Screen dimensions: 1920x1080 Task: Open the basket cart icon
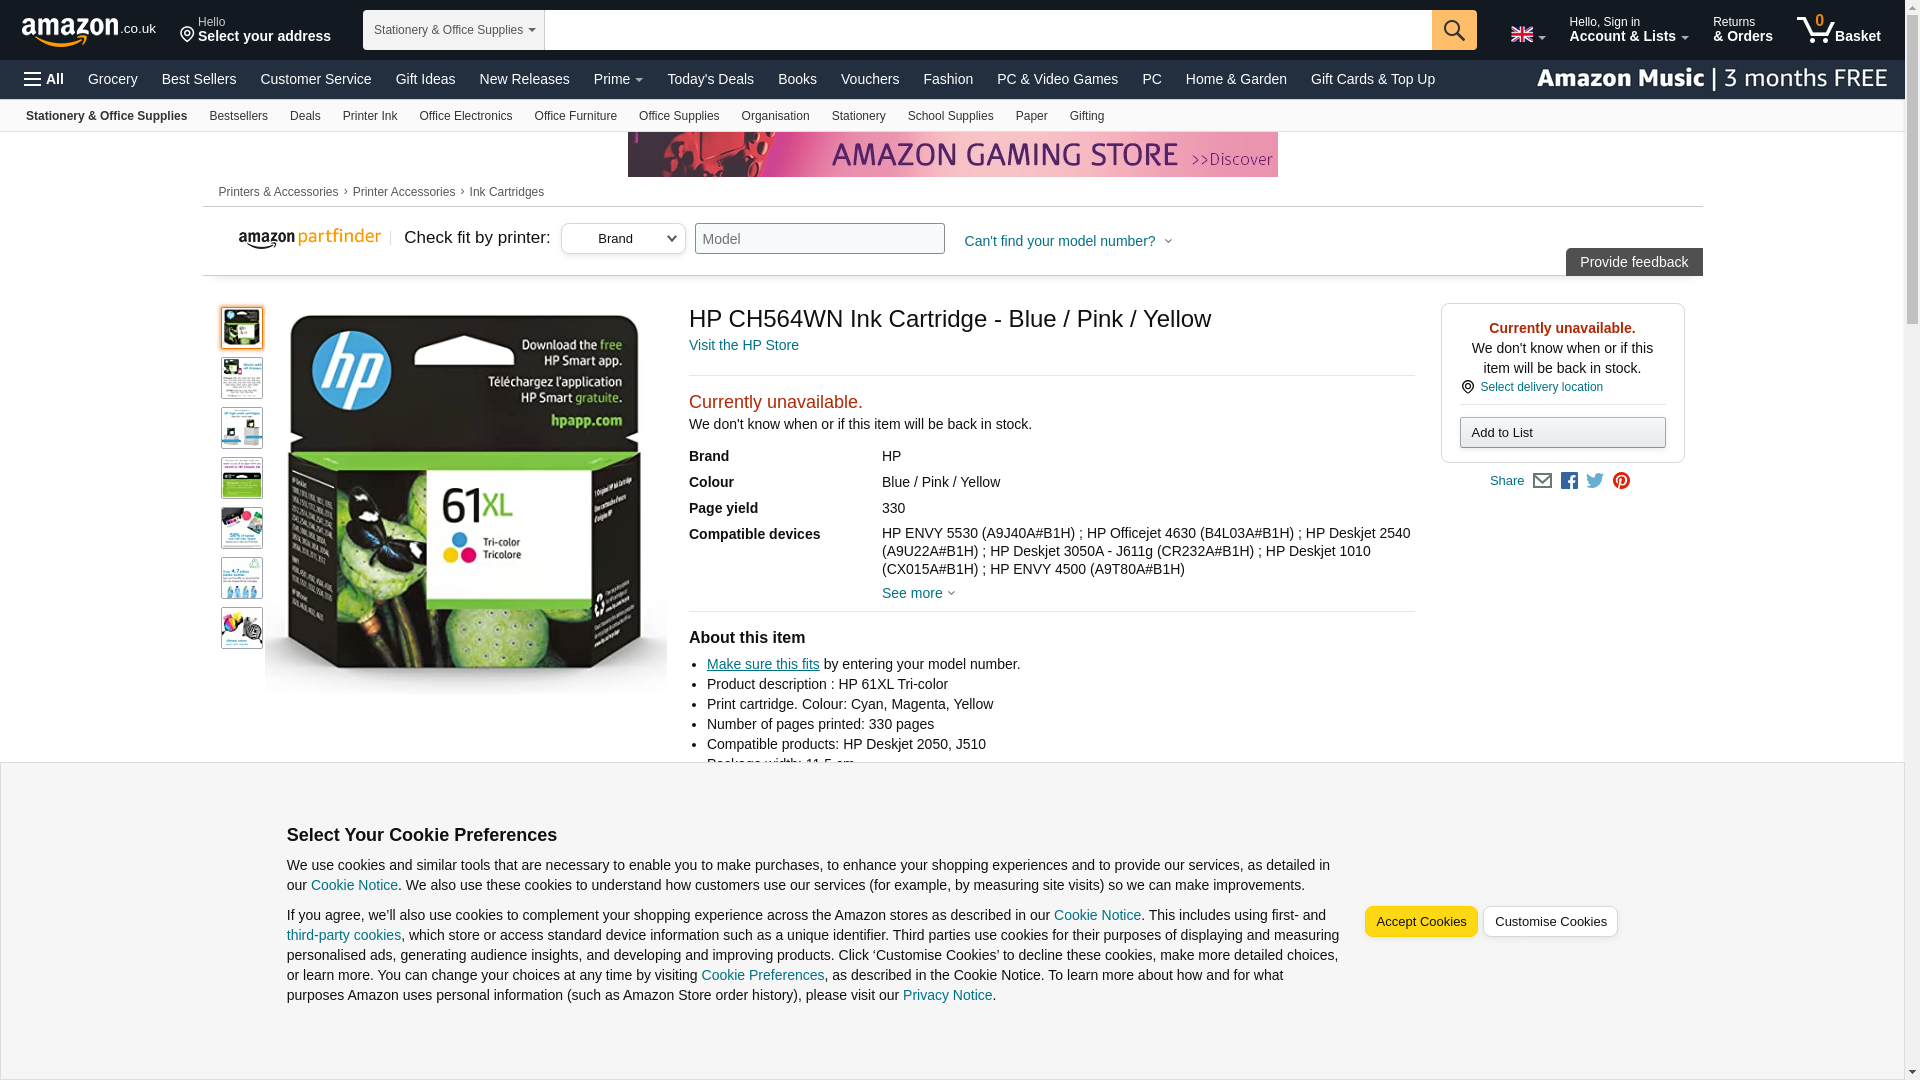pyautogui.click(x=1838, y=30)
